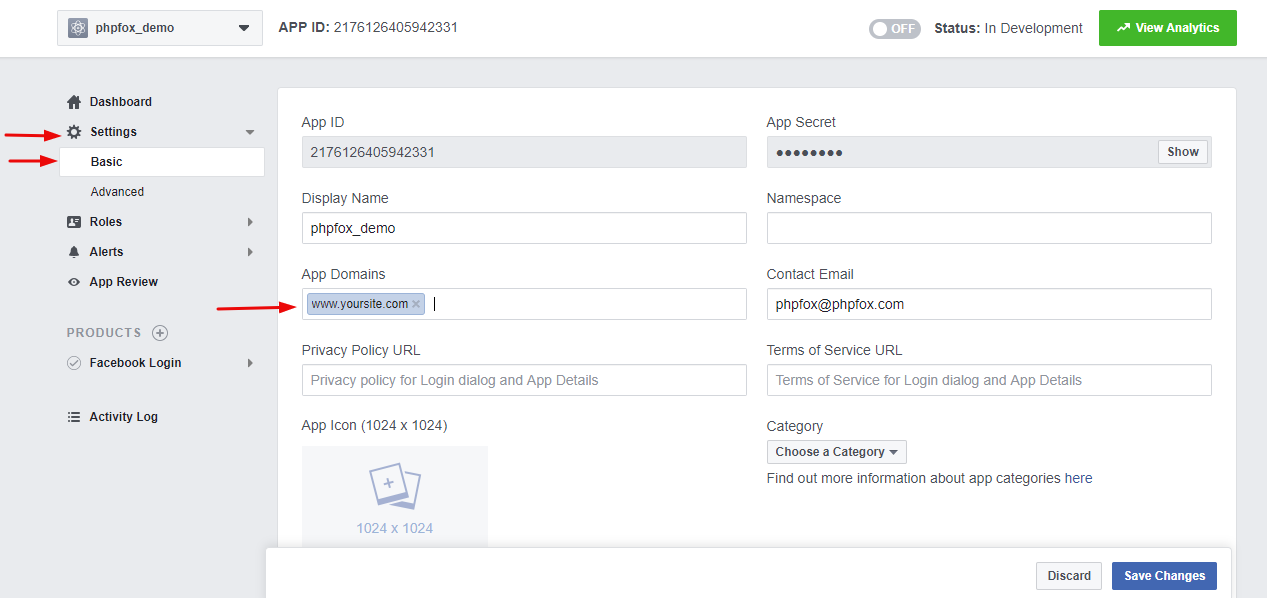Click the Roles ID-card icon
The width and height of the screenshot is (1267, 598).
click(74, 222)
